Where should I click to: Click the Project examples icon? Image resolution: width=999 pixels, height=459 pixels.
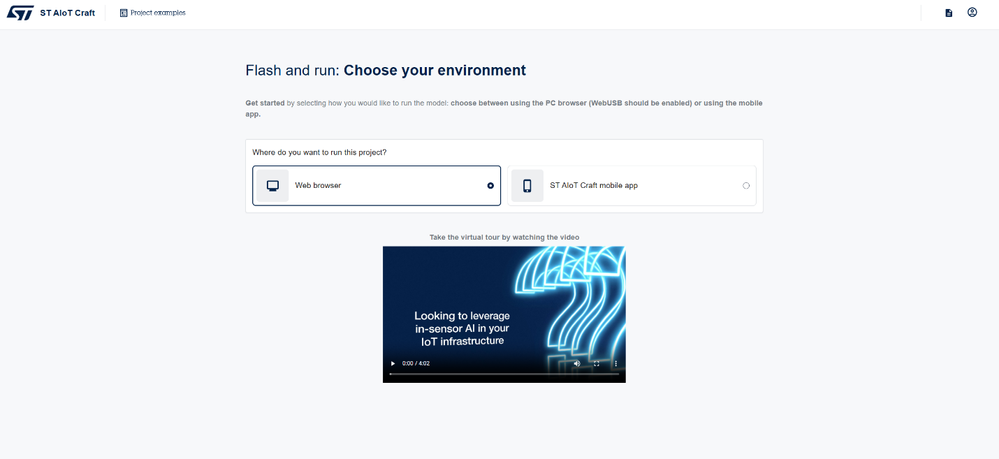coord(124,13)
